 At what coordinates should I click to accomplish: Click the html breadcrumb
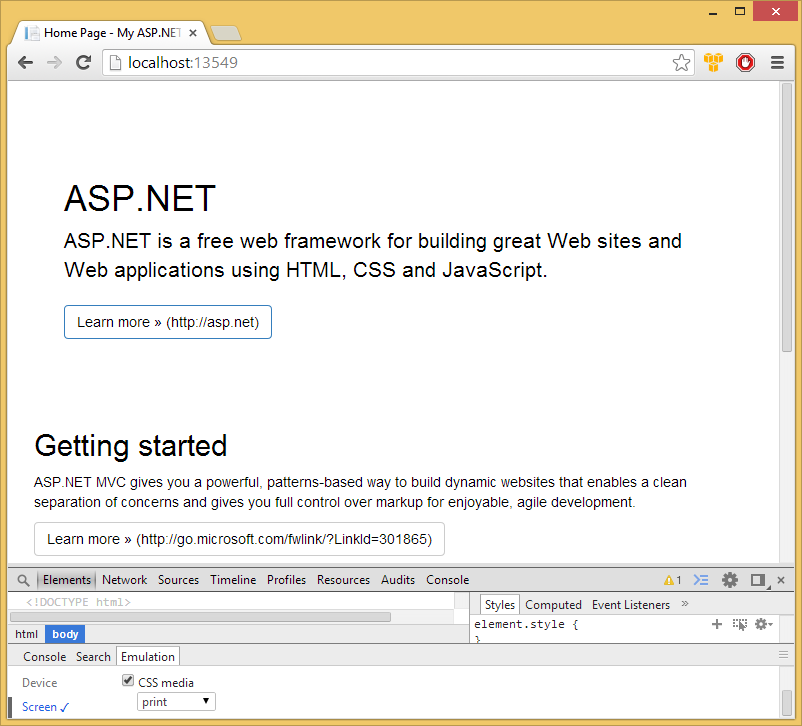click(27, 634)
